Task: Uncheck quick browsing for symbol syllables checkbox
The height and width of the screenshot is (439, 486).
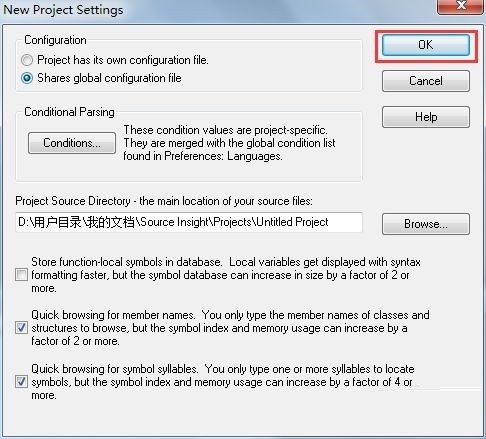Action: click(21, 382)
